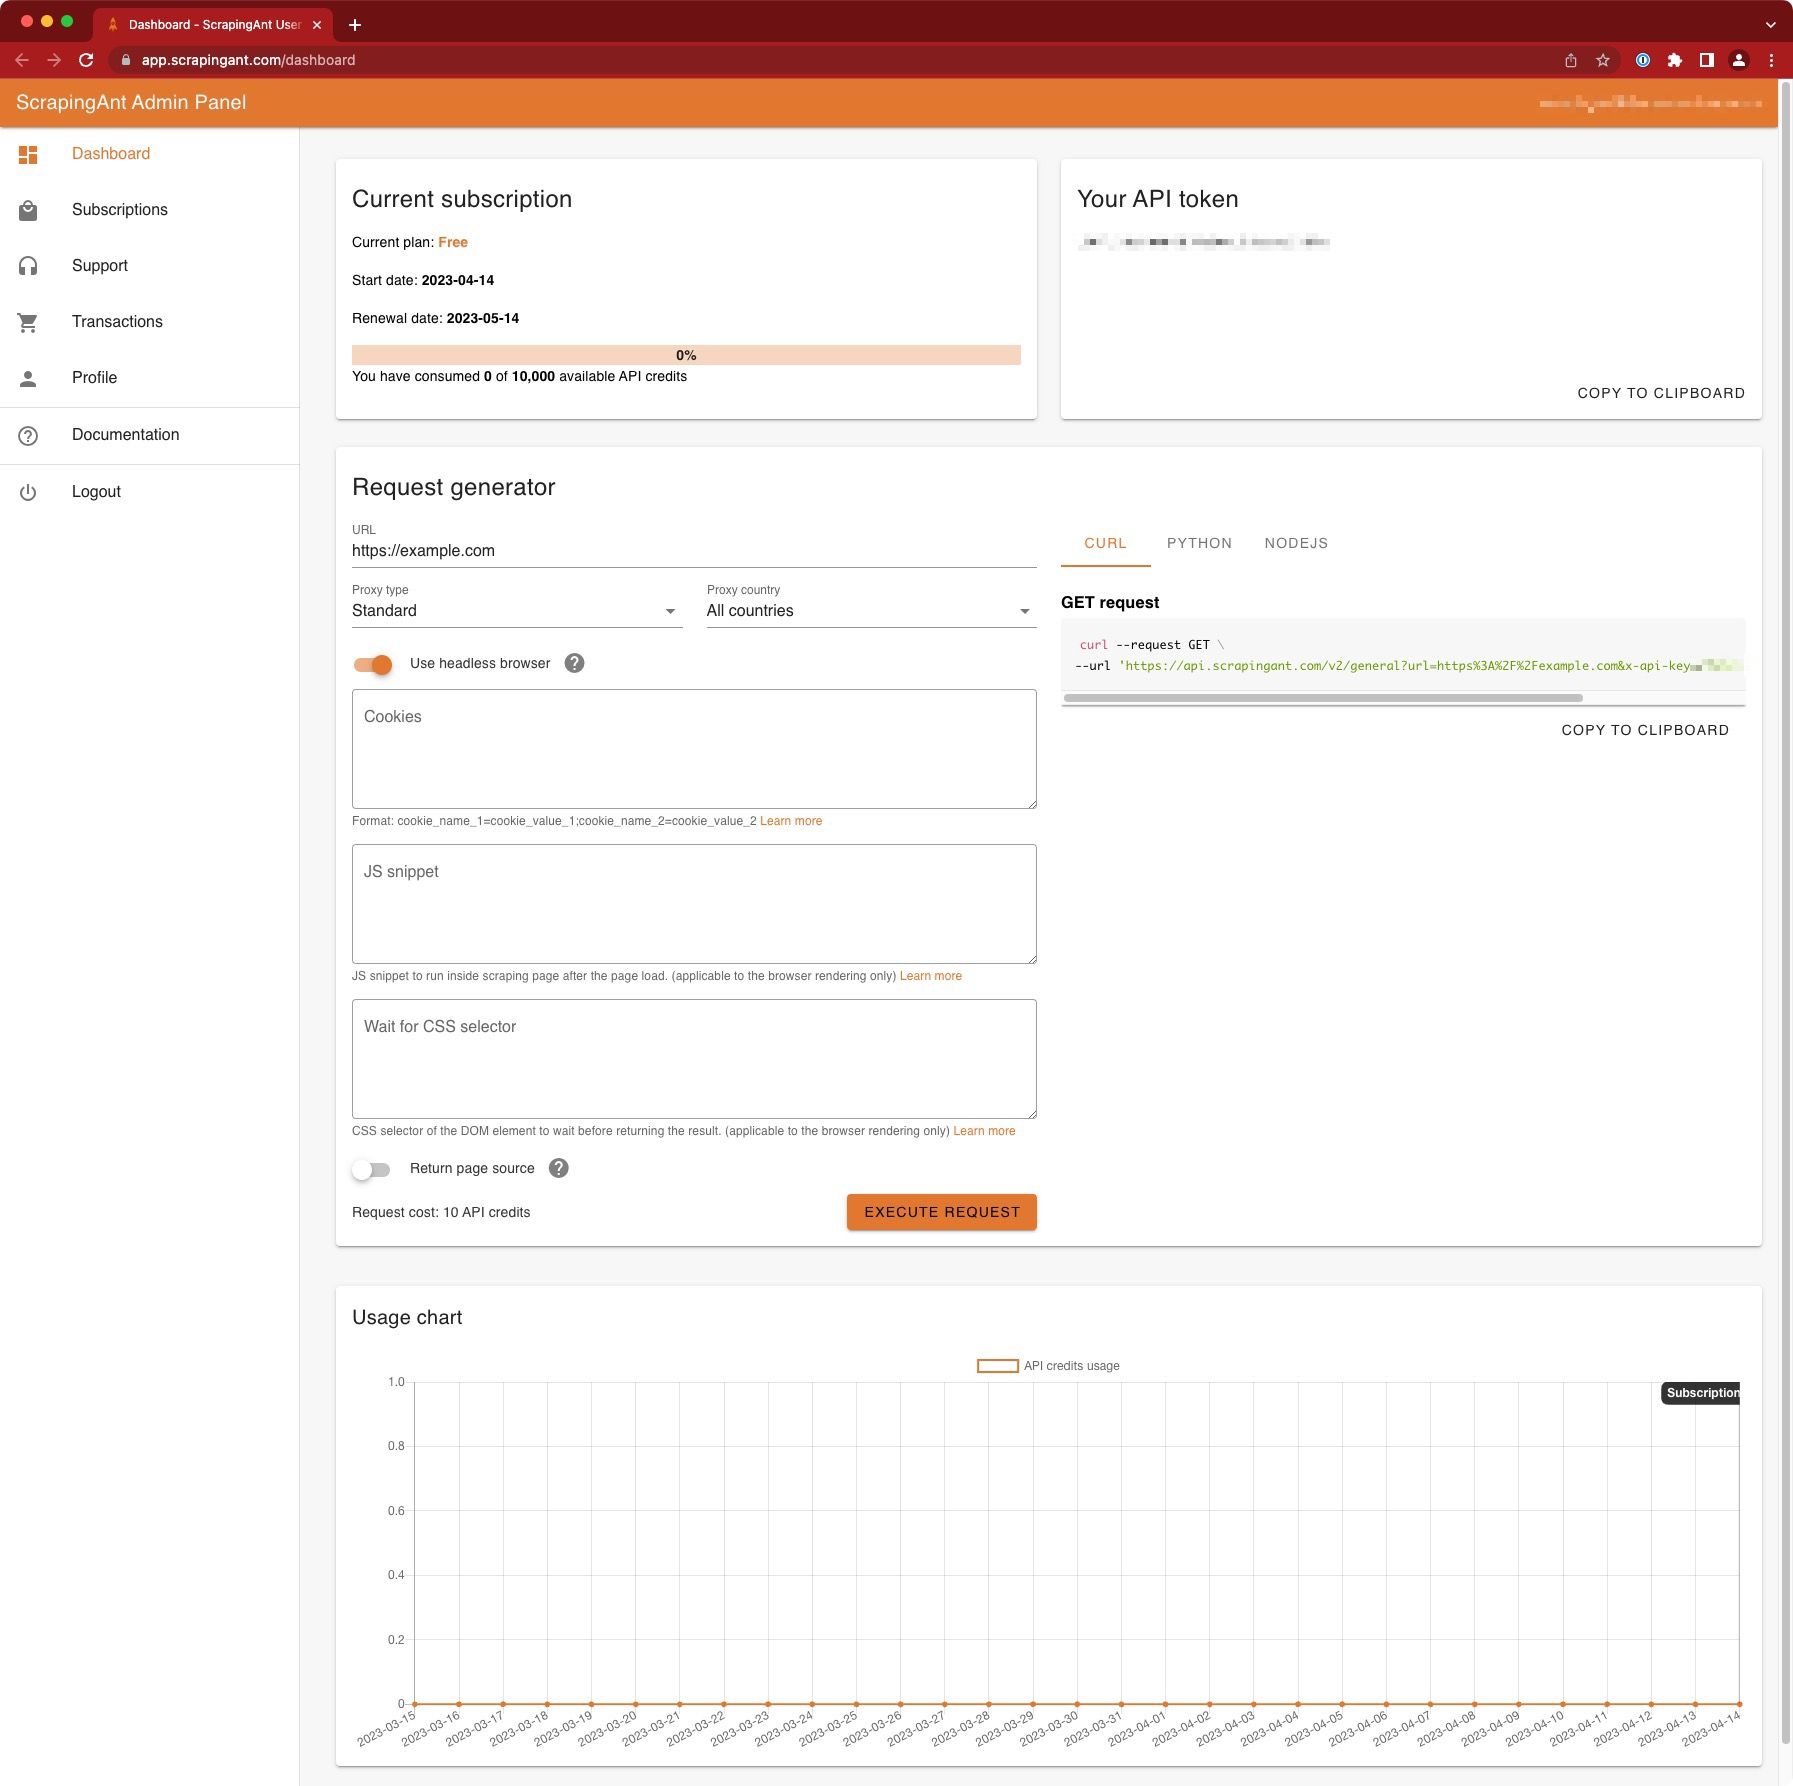The height and width of the screenshot is (1786, 1793).
Task: Click the 0% credits progress bar
Action: point(686,355)
